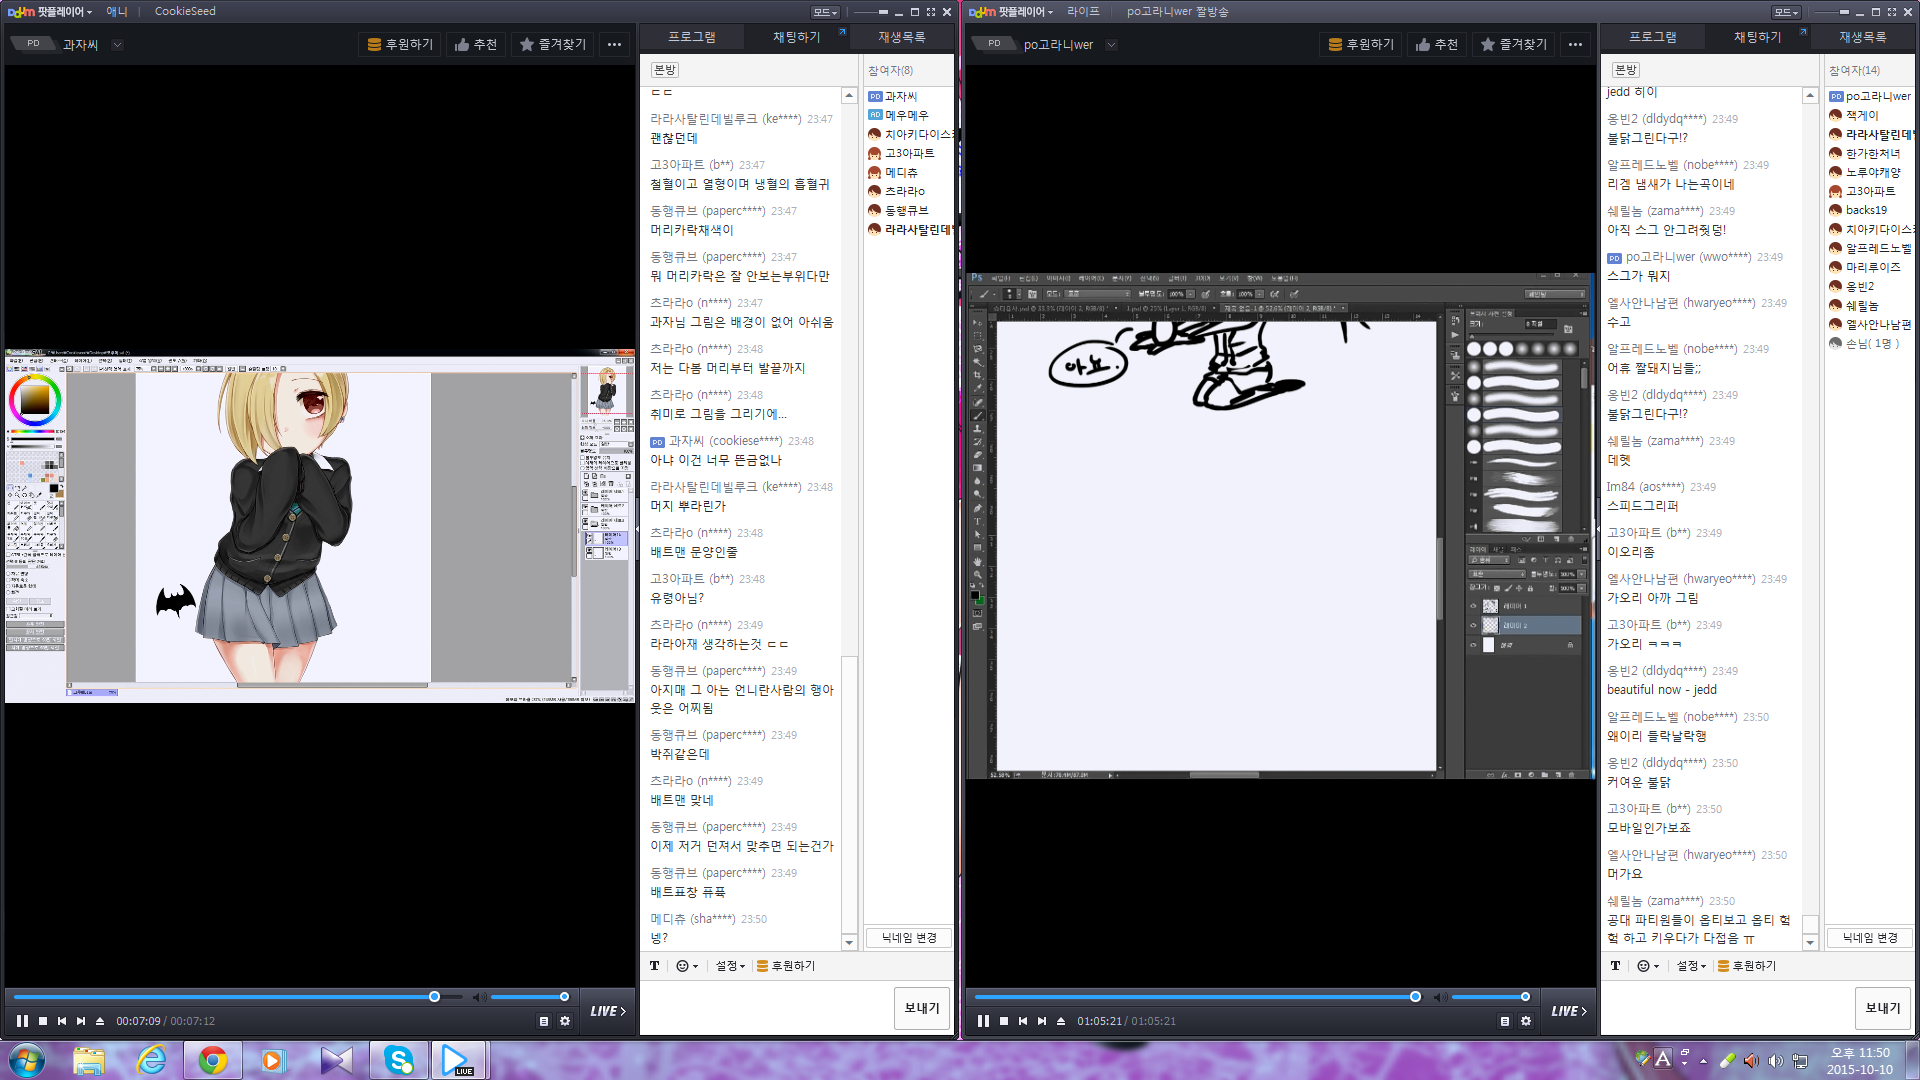
Task: Click 닉네임 변경 in the left window
Action: [x=908, y=938]
